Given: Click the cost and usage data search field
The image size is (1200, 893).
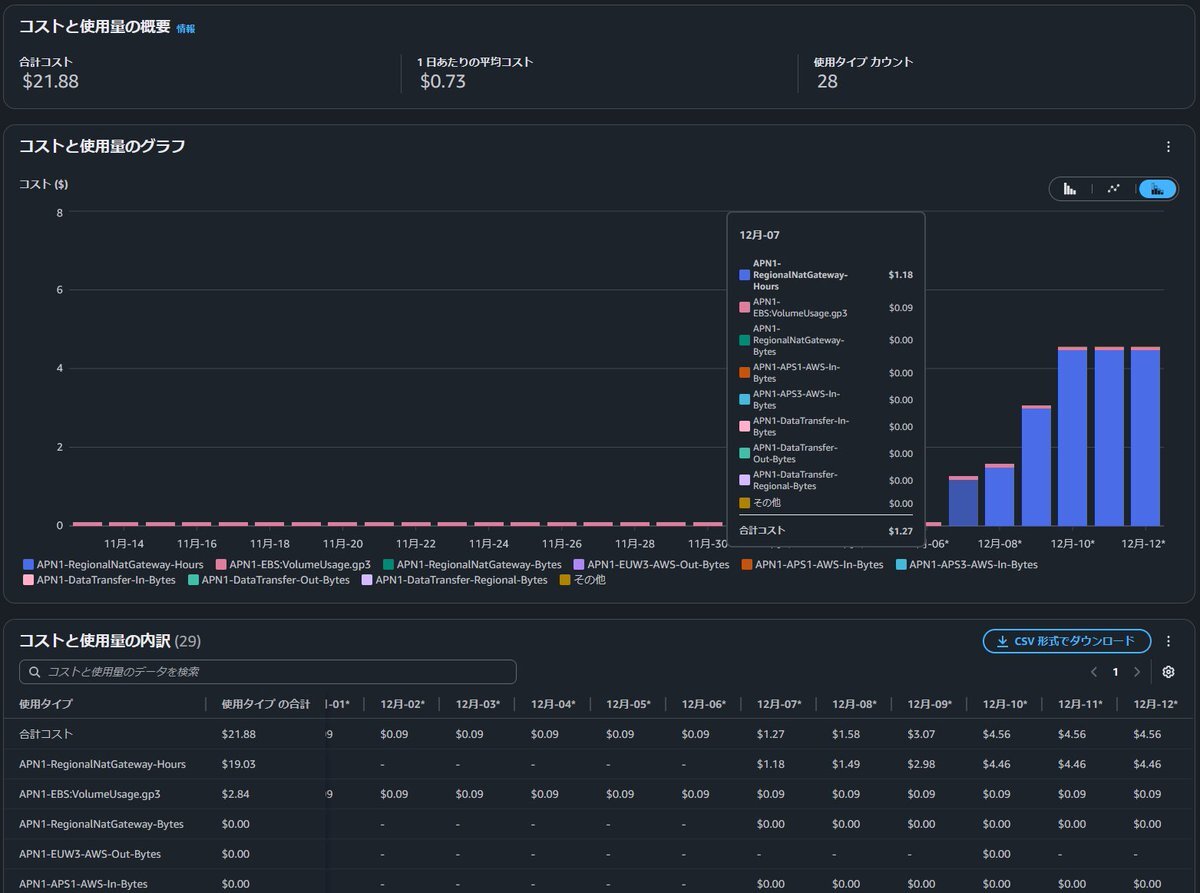Looking at the screenshot, I should point(268,672).
